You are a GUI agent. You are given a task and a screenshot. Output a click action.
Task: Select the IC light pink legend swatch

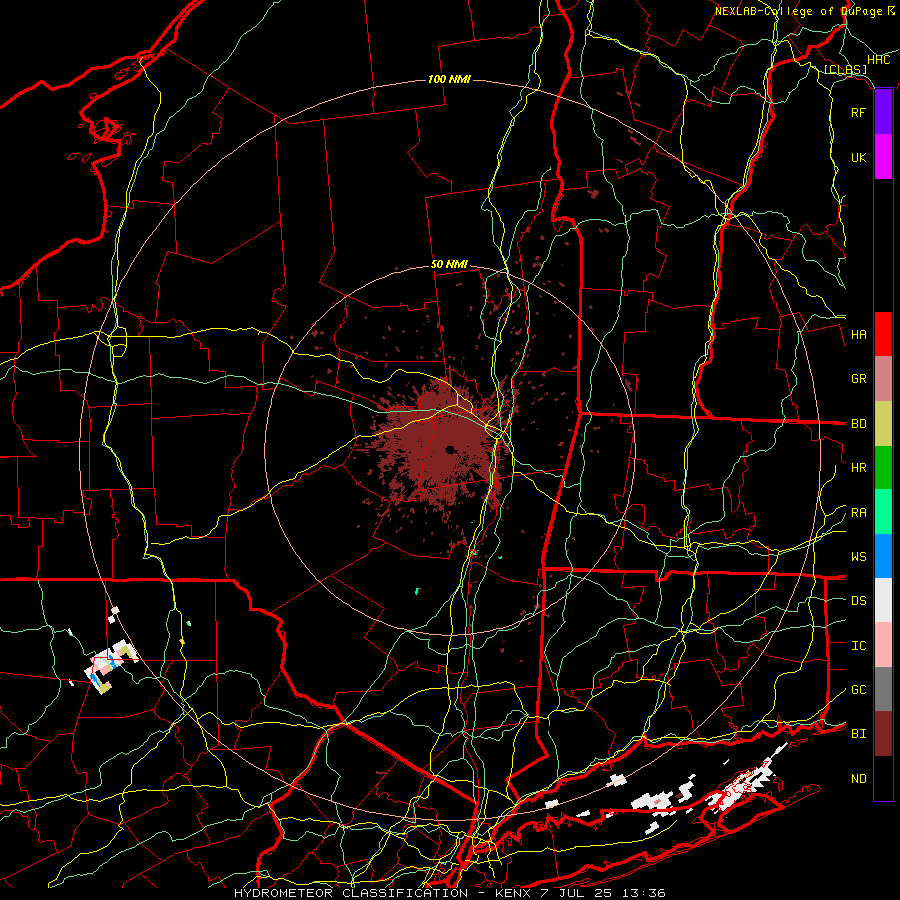[883, 645]
